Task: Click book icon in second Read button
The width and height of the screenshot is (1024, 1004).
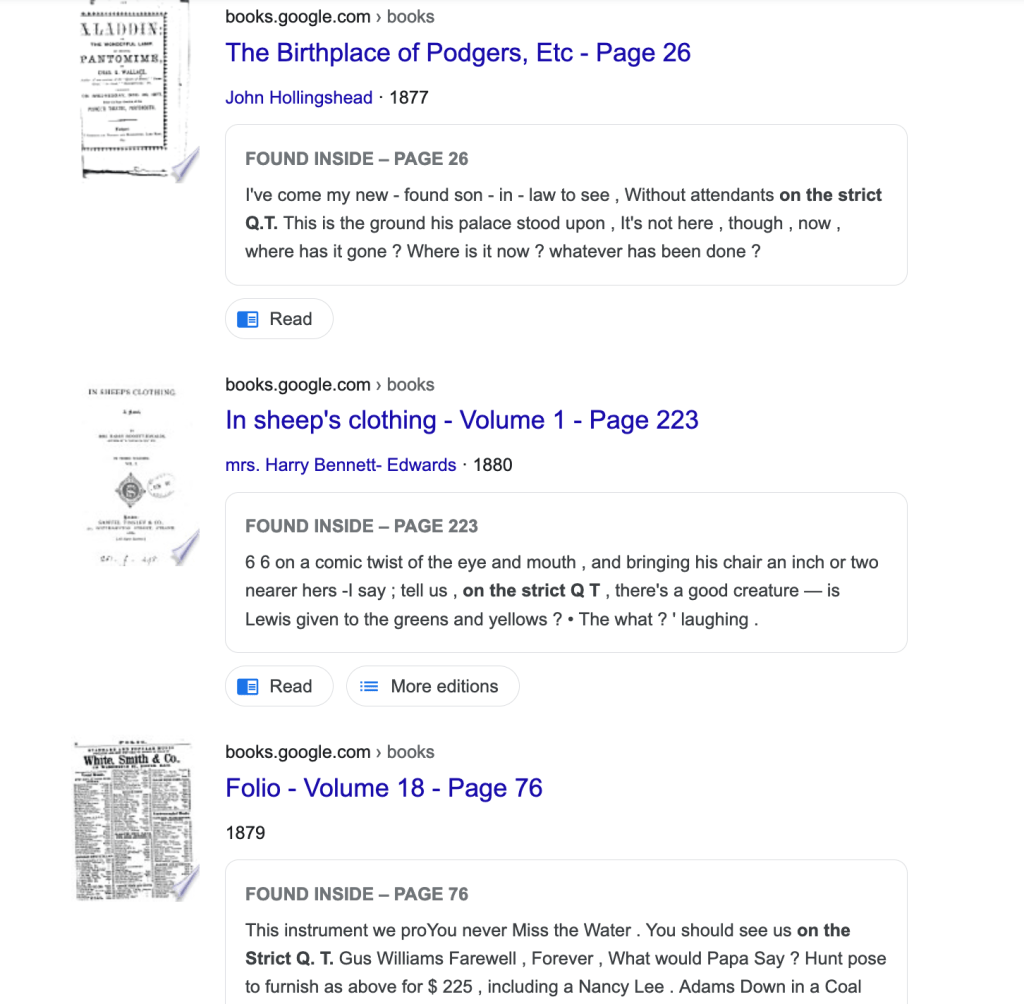Action: 248,686
